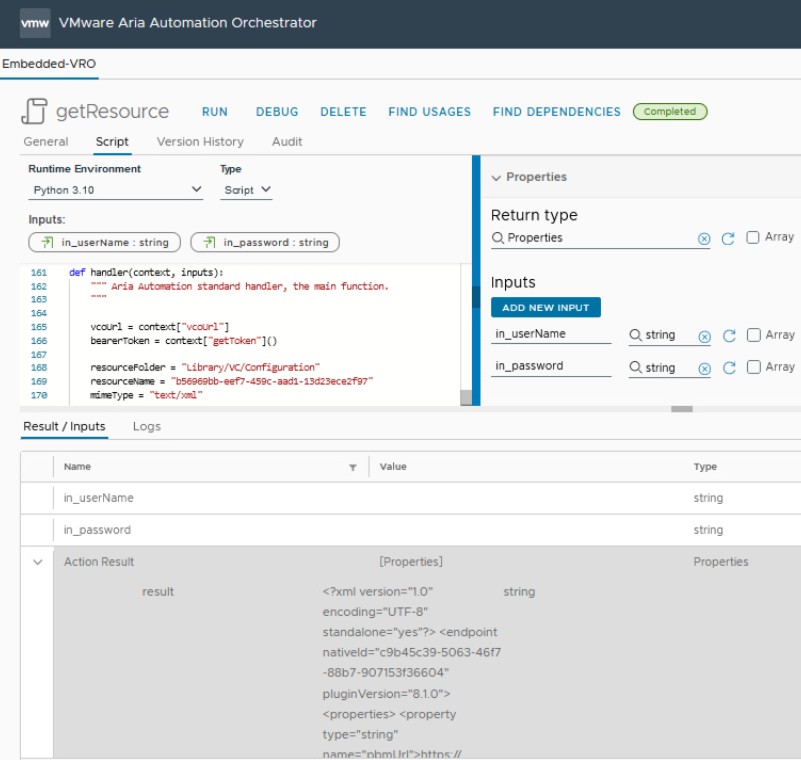Click the blue panel splitter bar
This screenshot has width=801, height=760.
476,281
